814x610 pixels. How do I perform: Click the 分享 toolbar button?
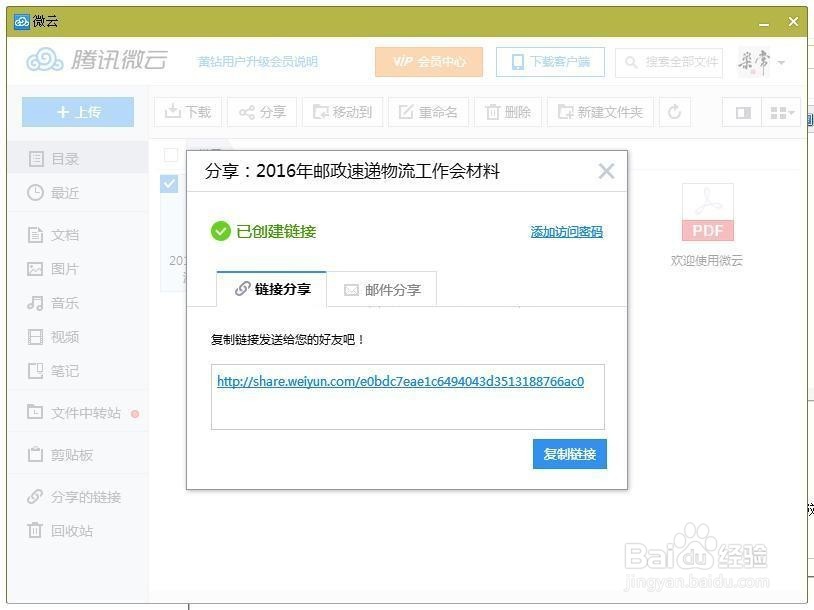pos(262,112)
